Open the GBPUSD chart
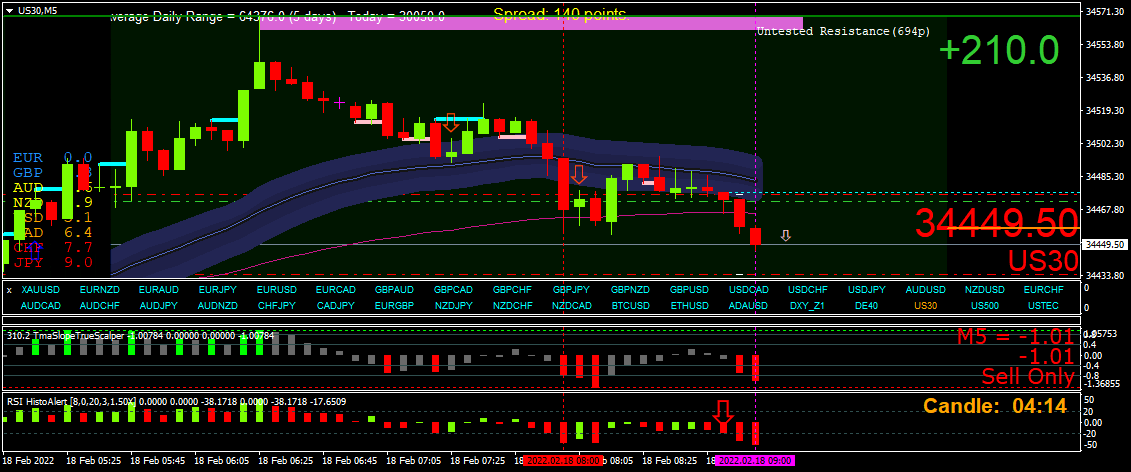 tap(690, 289)
